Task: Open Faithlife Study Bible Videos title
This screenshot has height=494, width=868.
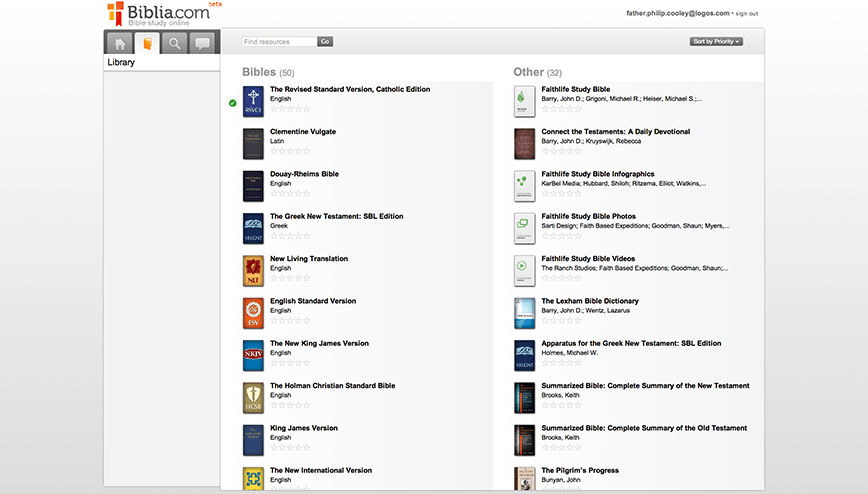Action: (x=588, y=259)
